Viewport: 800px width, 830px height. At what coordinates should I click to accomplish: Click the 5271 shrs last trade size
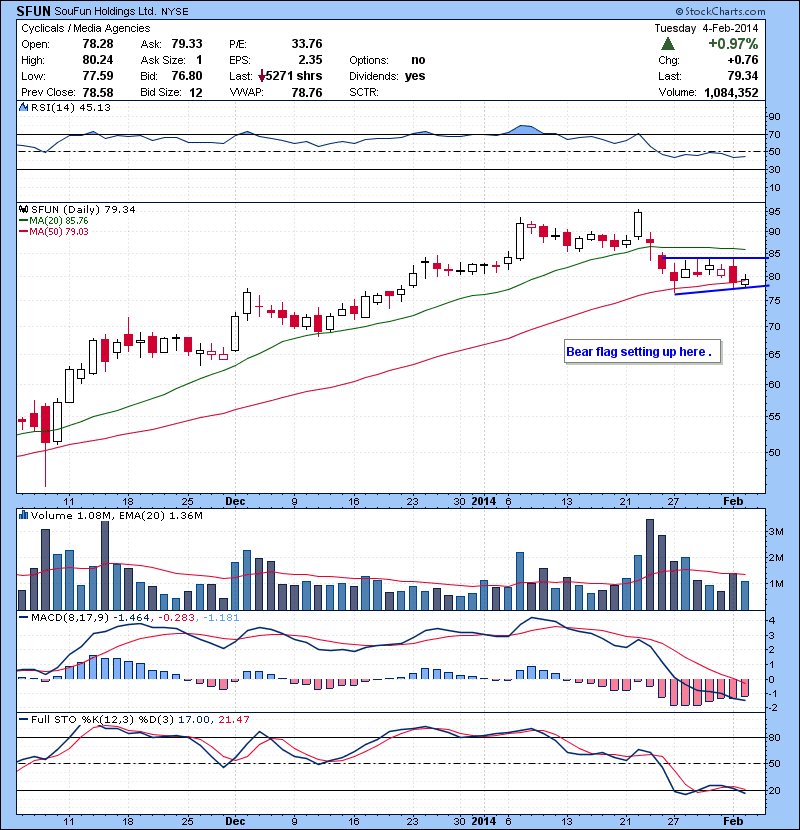(x=294, y=76)
